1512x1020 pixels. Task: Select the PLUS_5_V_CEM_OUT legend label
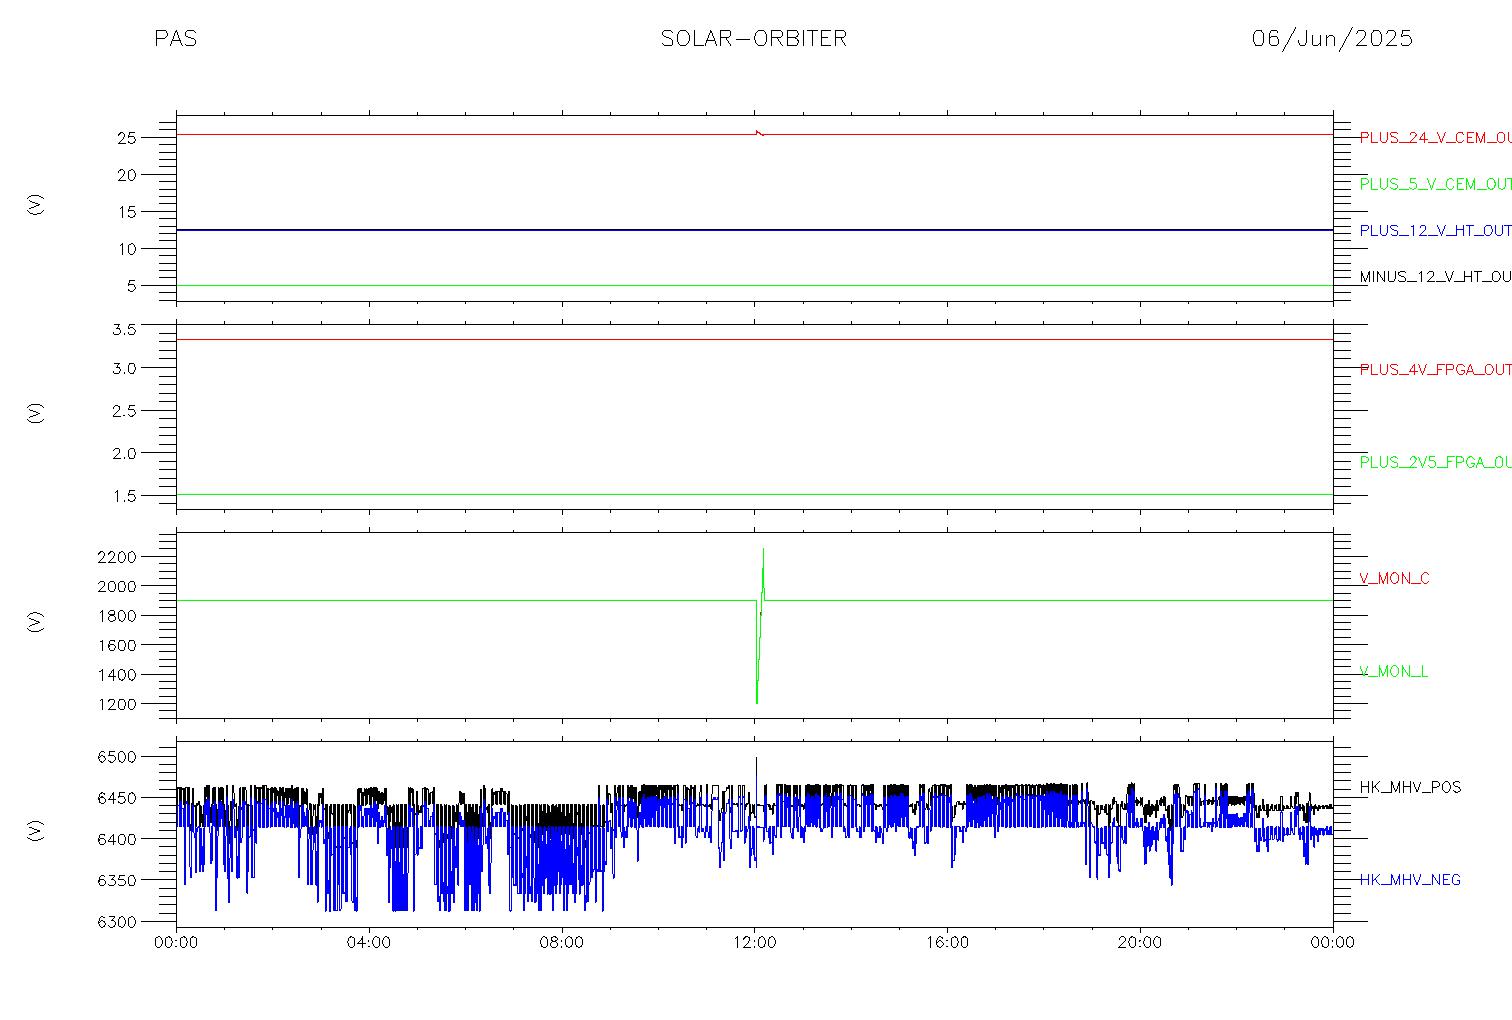tap(1436, 184)
